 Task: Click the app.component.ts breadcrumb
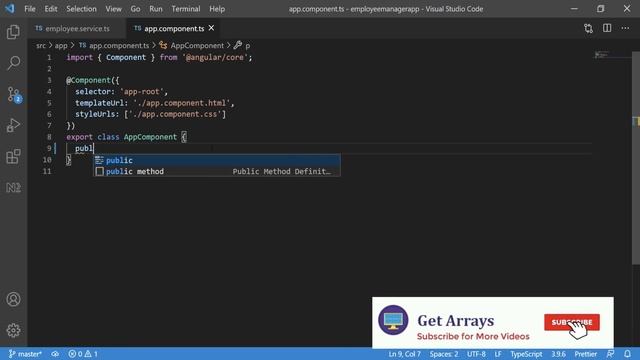(x=114, y=45)
